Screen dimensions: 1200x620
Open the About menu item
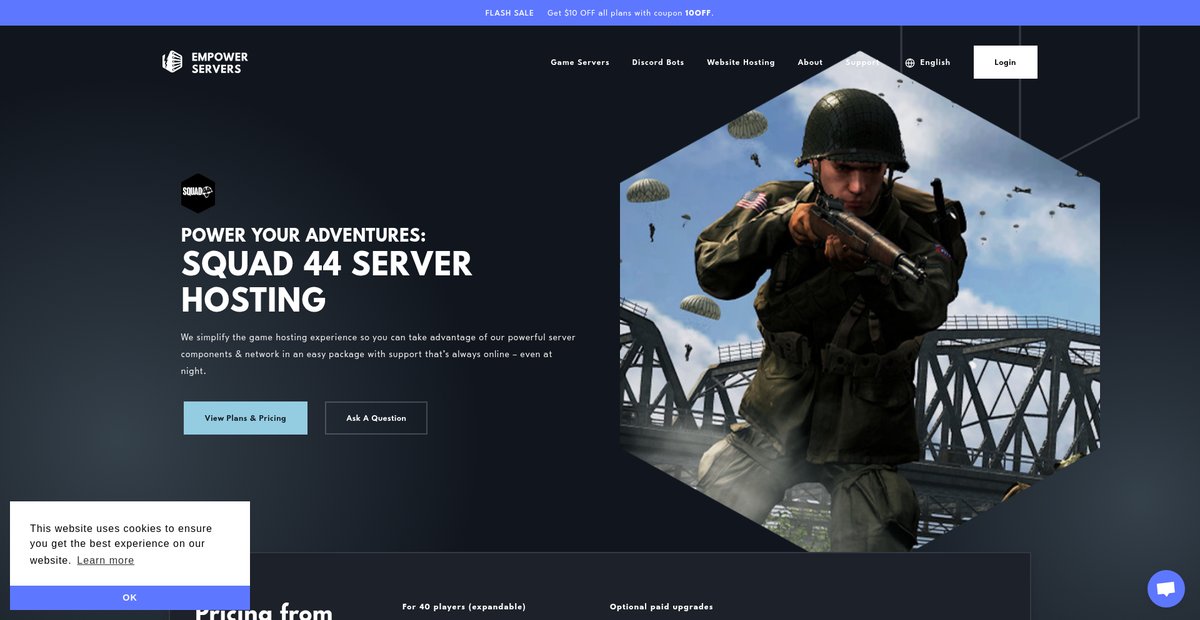tap(810, 62)
